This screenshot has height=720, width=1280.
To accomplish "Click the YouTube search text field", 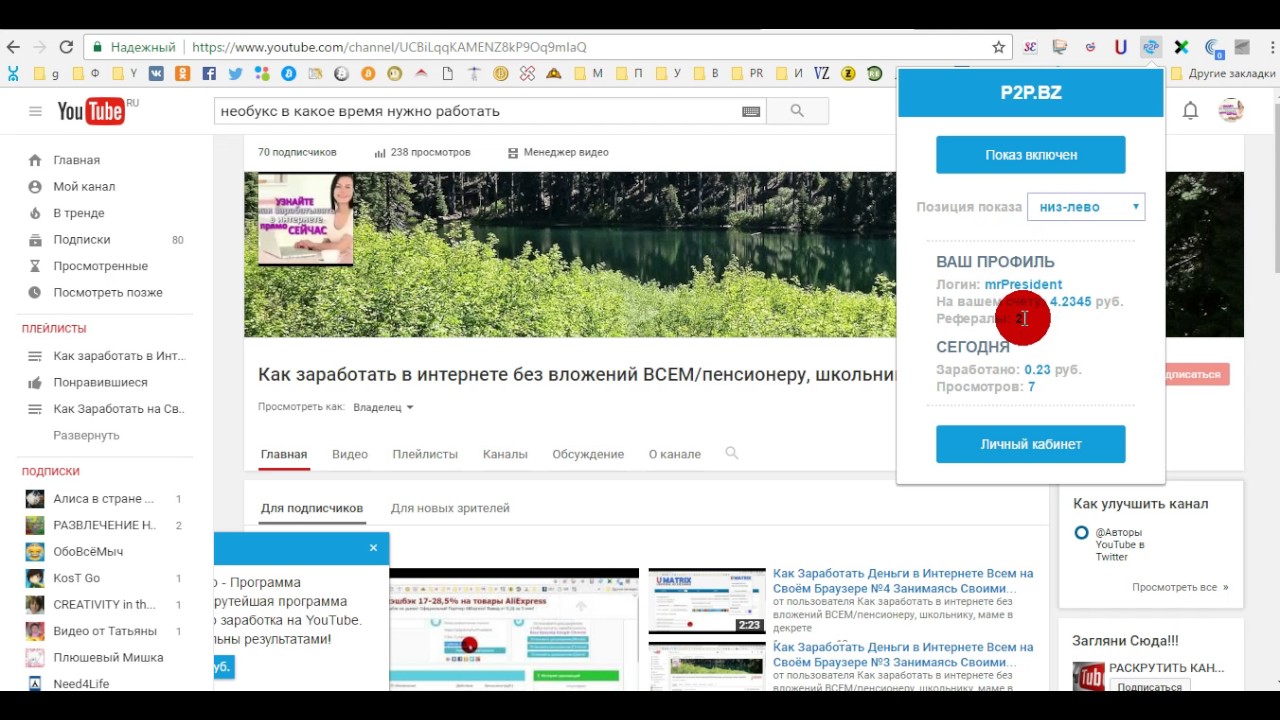I will point(478,111).
